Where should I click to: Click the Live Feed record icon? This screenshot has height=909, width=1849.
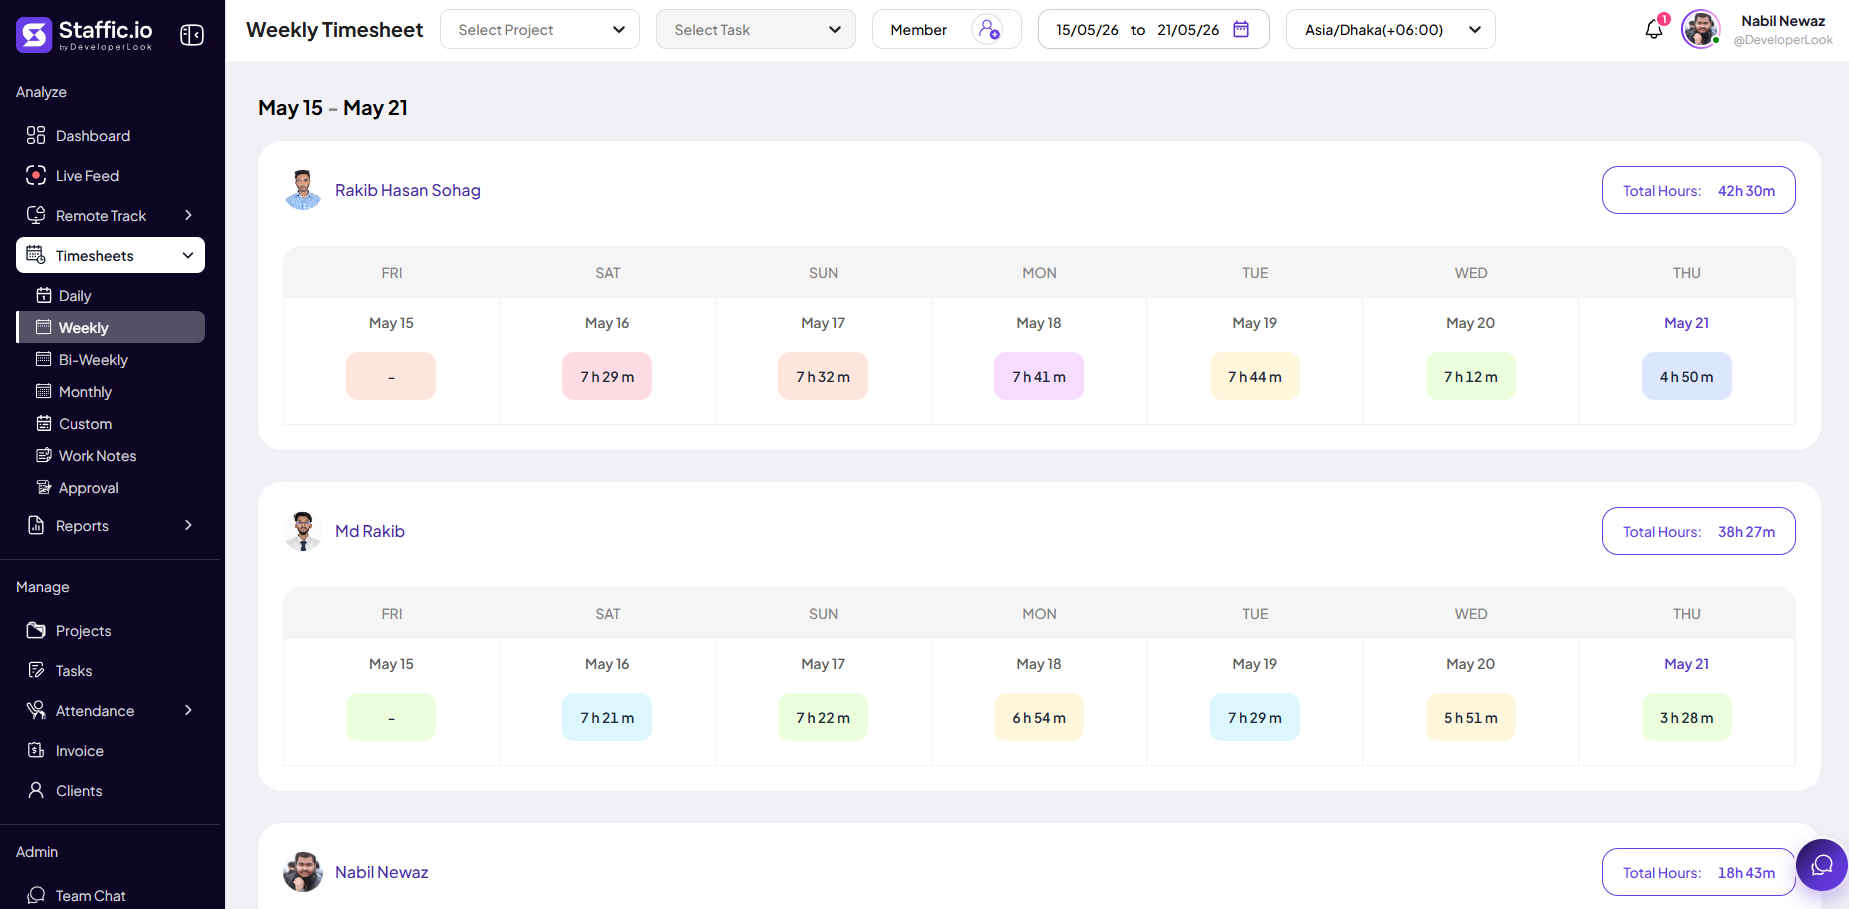point(36,175)
